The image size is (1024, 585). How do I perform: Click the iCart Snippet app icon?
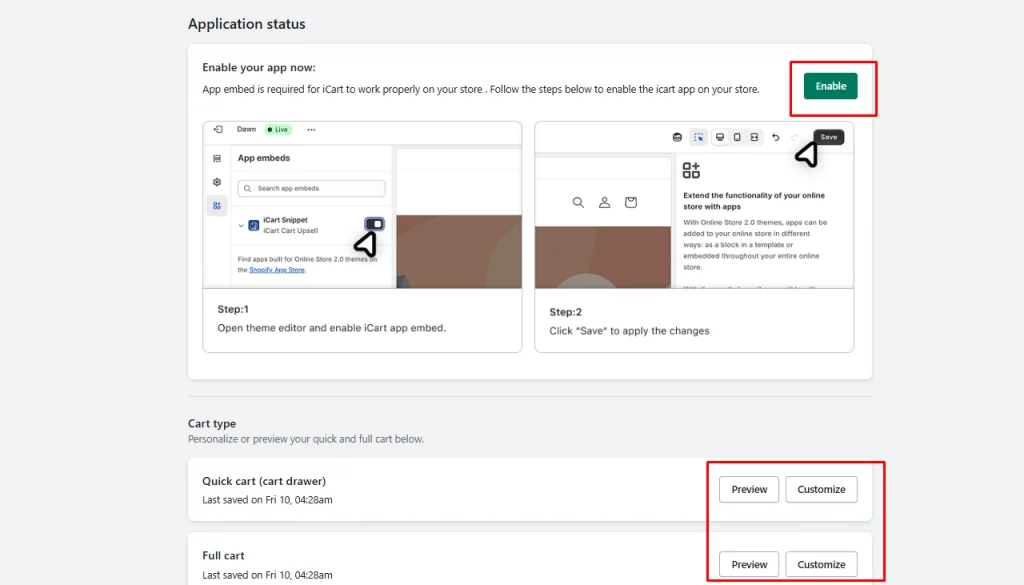(254, 225)
